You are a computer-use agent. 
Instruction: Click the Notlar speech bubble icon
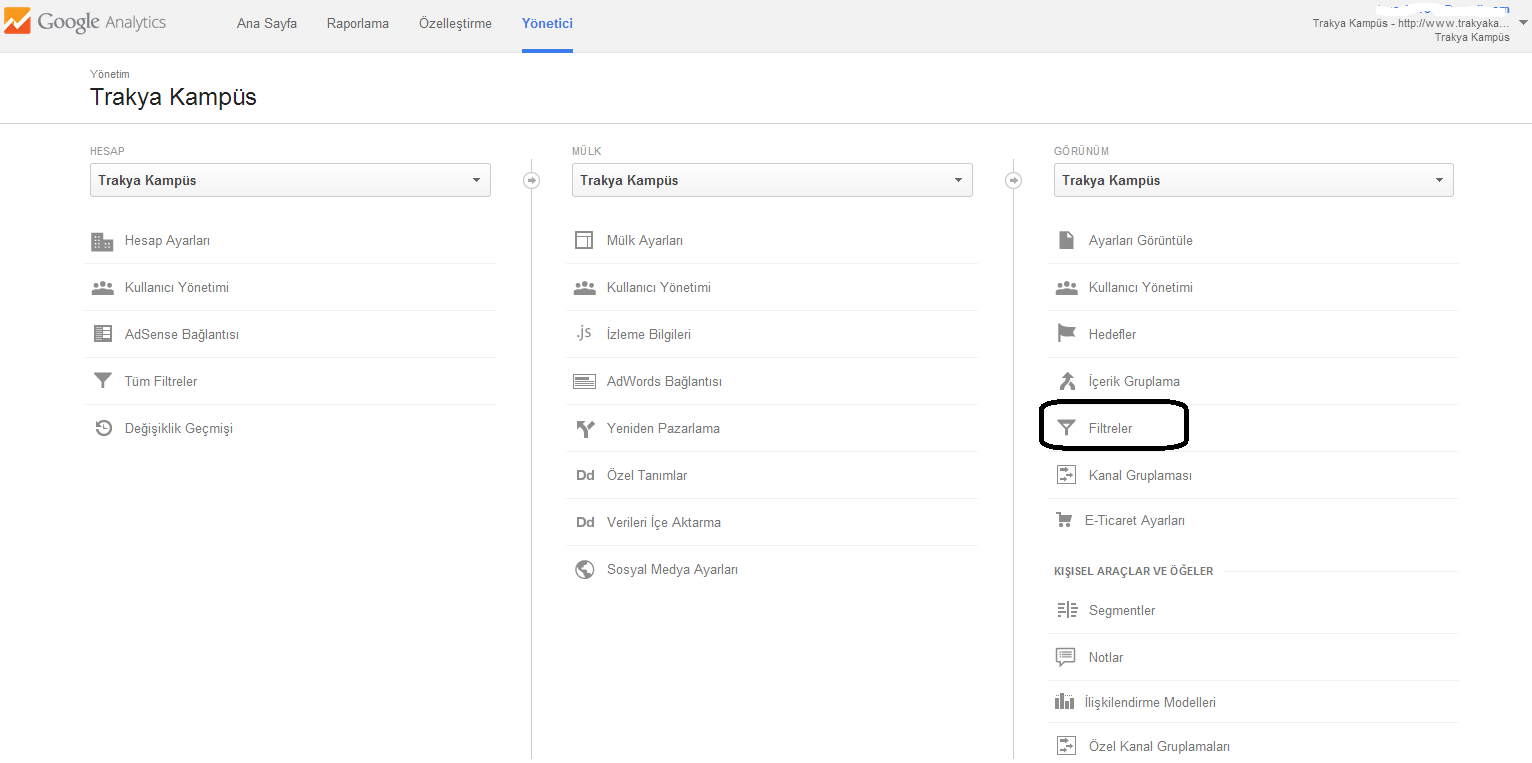[1066, 657]
